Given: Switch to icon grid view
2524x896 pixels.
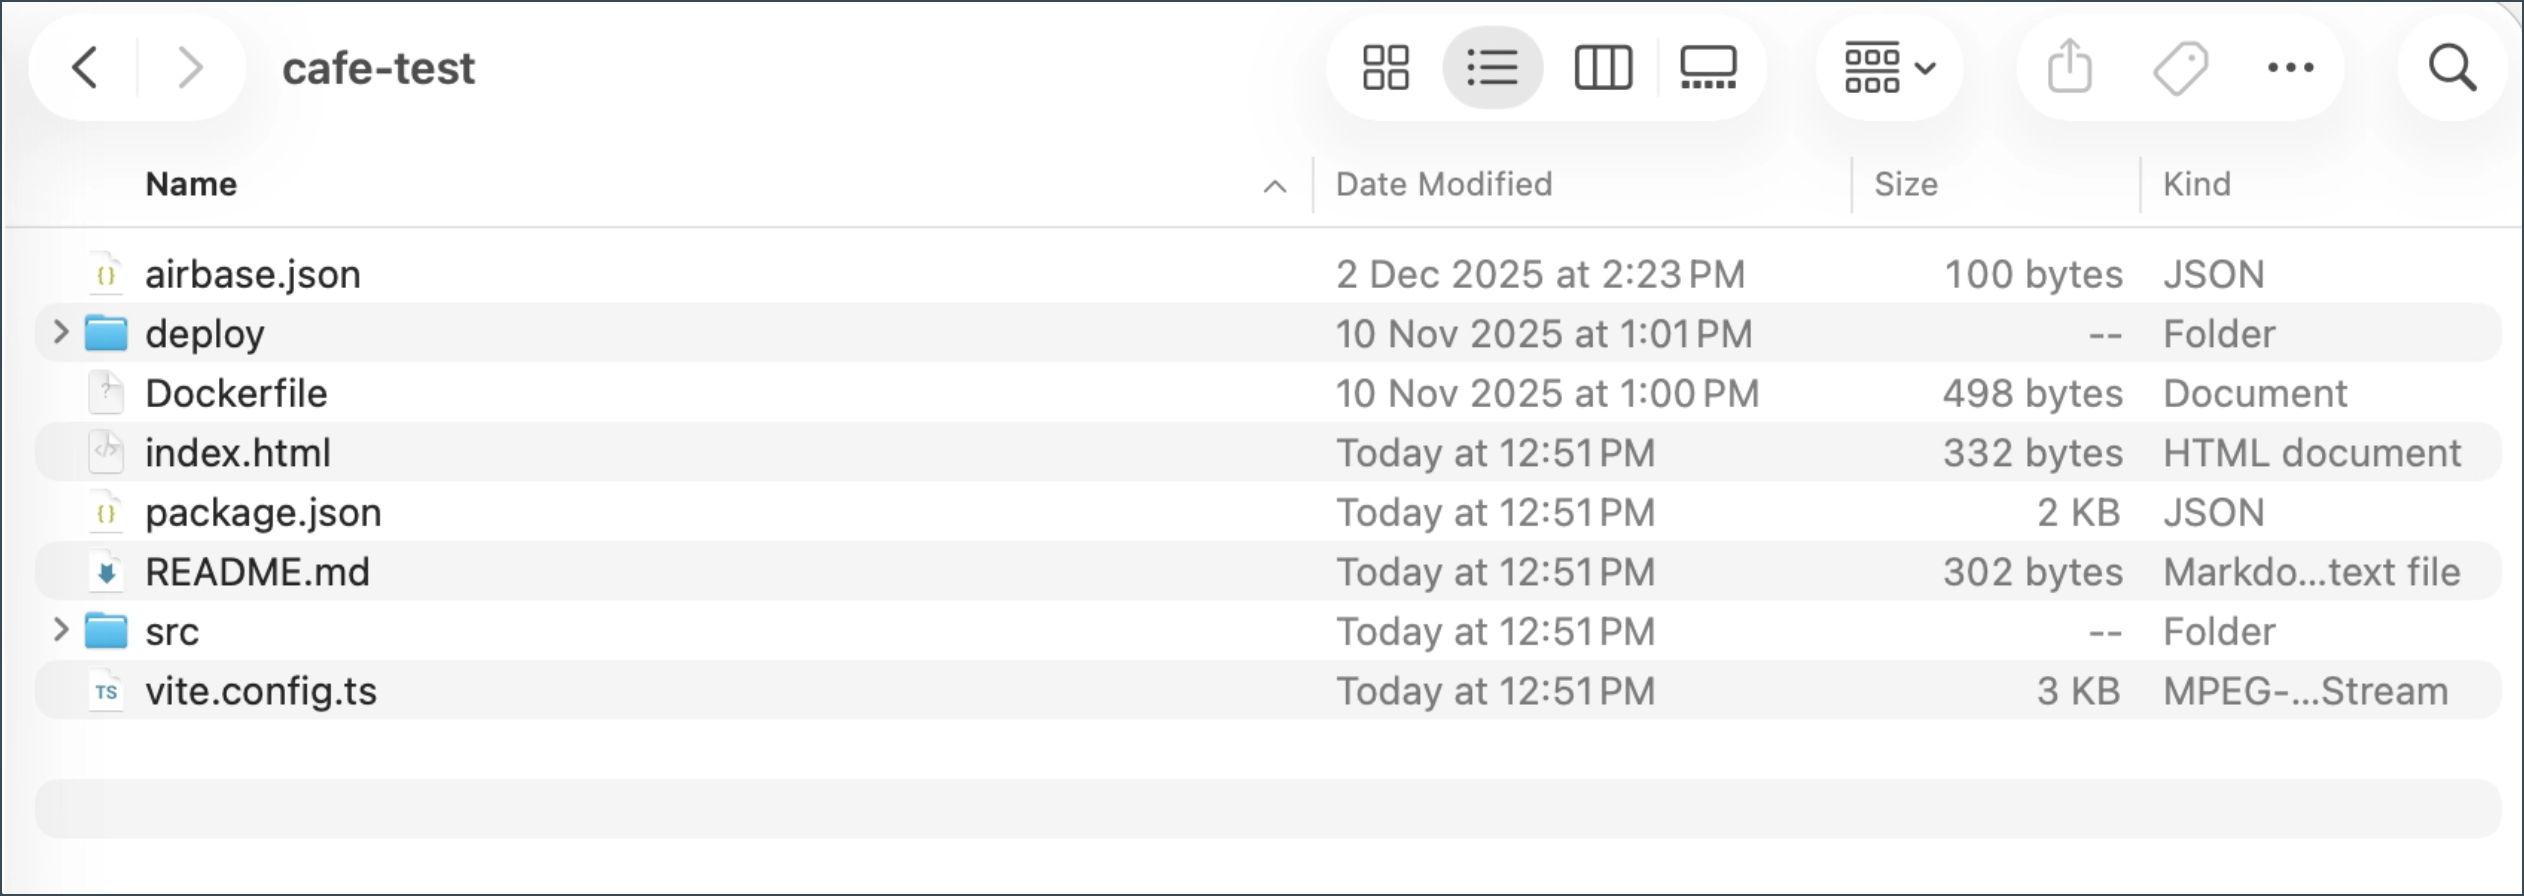Looking at the screenshot, I should (x=1386, y=68).
